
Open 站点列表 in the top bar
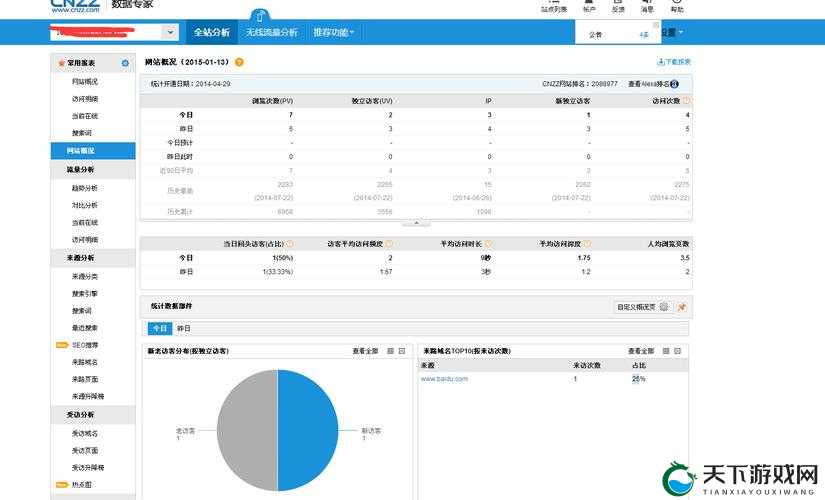554,6
